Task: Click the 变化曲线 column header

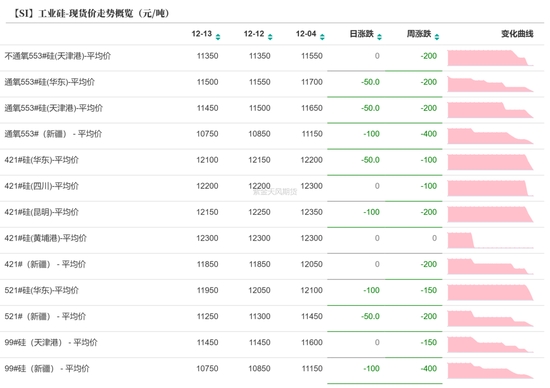Action: [x=517, y=34]
